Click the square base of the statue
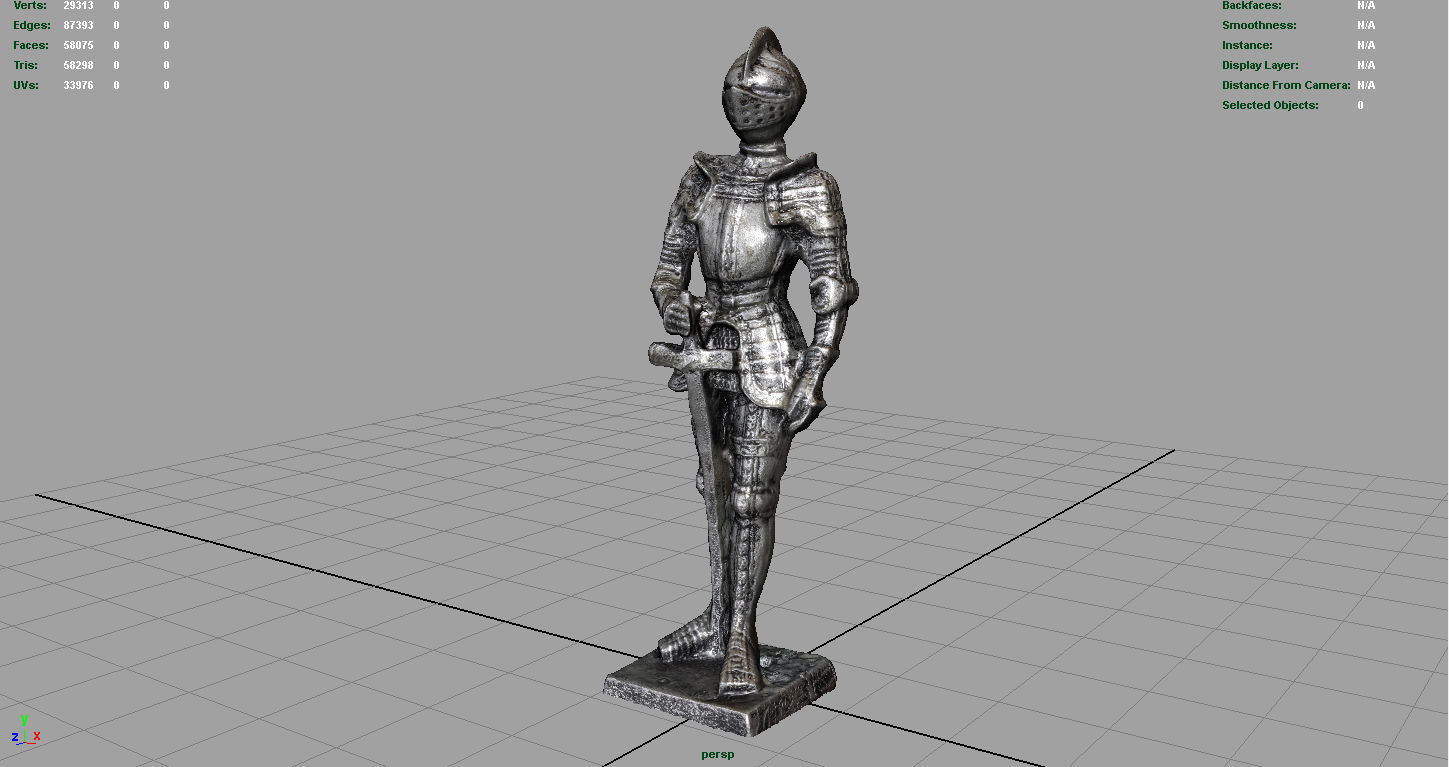 point(719,691)
